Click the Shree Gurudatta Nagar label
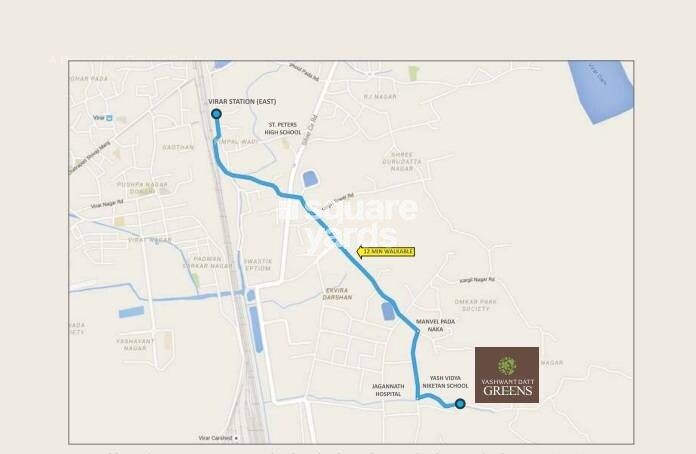Viewport: 696px width, 454px height. pos(402,162)
